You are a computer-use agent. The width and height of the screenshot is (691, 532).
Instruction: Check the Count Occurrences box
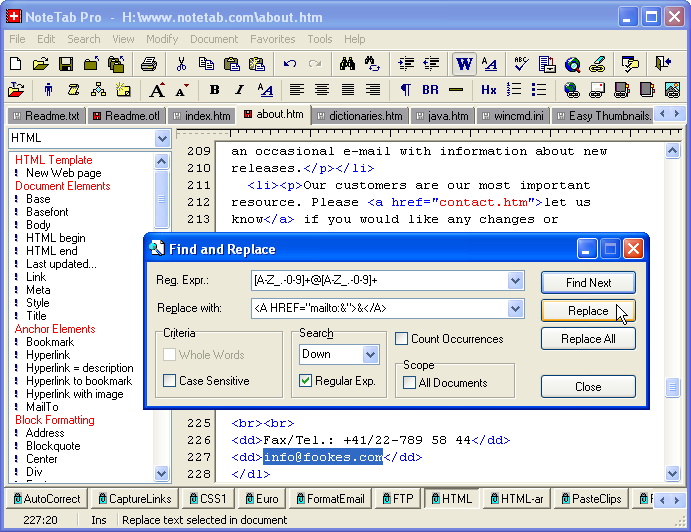click(x=401, y=339)
